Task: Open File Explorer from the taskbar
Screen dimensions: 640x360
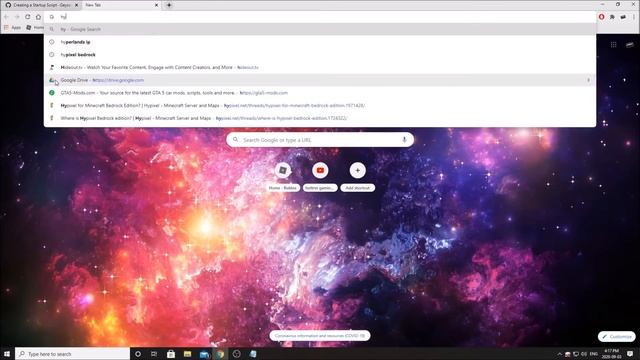Action: [x=187, y=354]
